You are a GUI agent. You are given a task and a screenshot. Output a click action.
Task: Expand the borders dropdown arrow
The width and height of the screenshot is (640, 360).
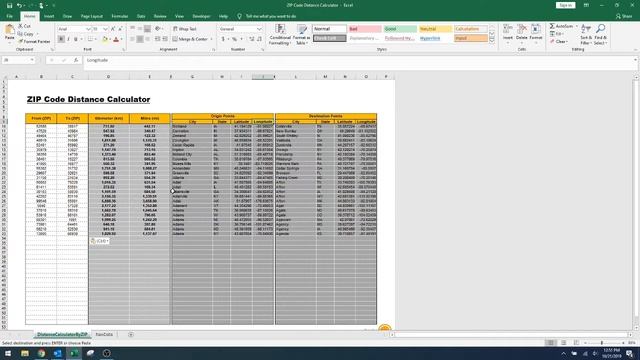tap(96, 39)
